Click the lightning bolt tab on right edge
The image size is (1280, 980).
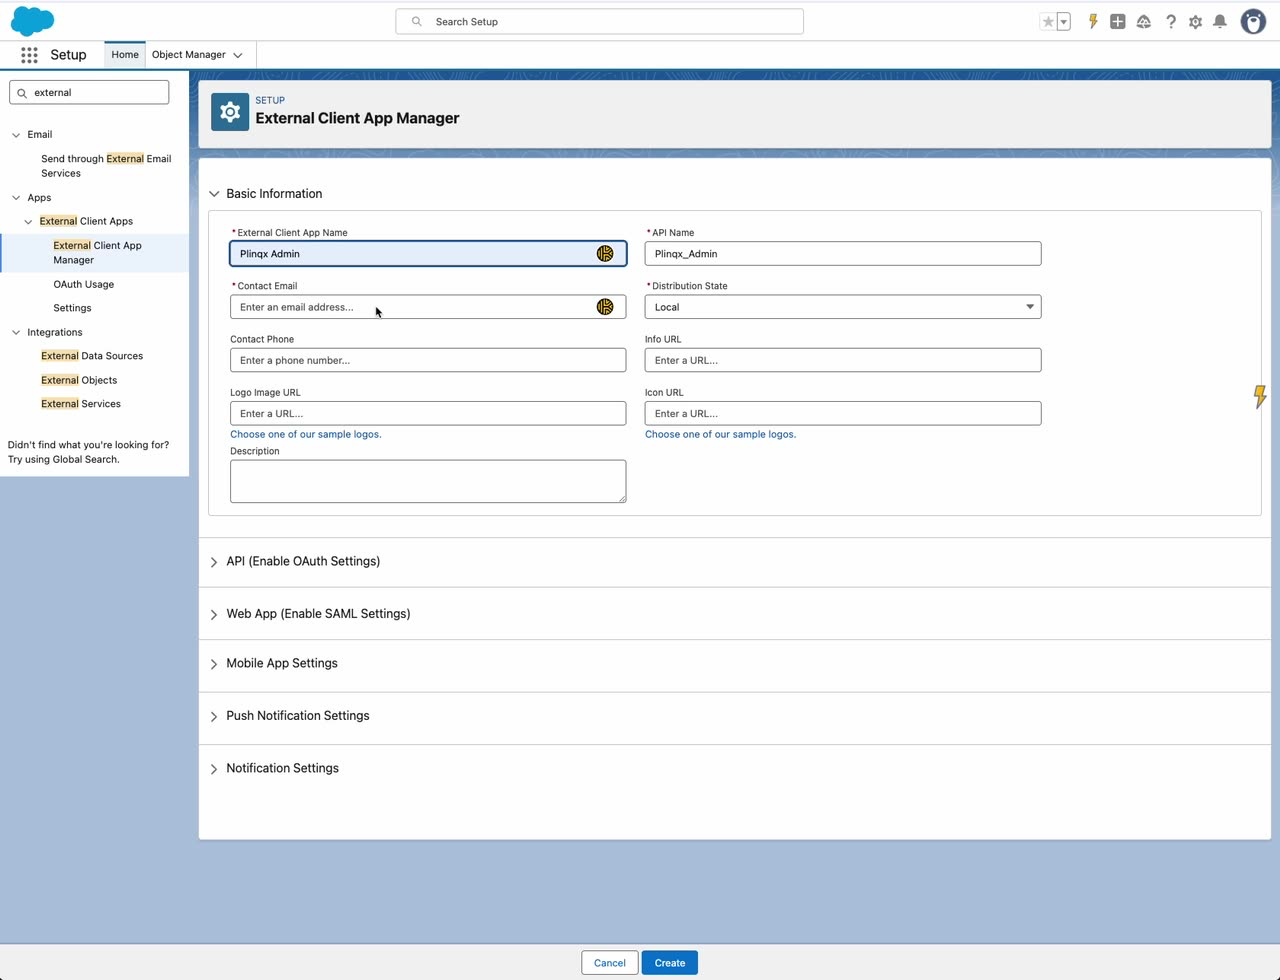click(x=1260, y=396)
